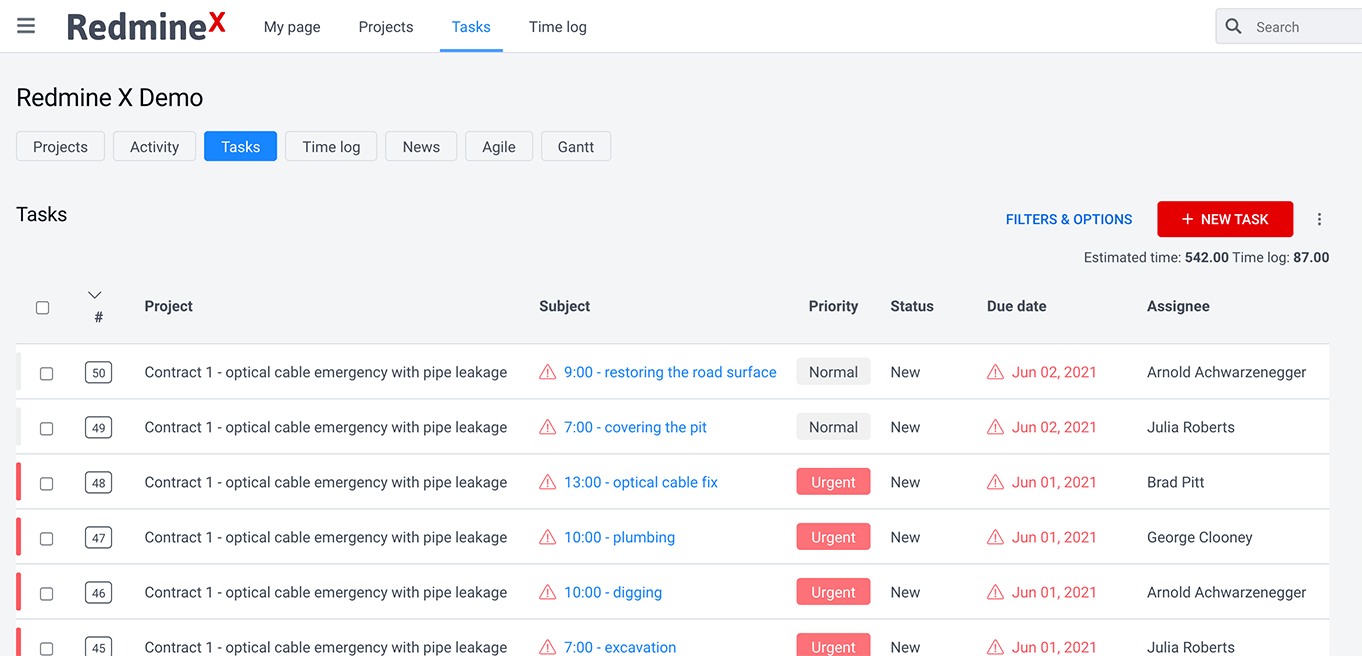Open task 13:00 - optical cable fix
Screen dimensions: 1362x656
tap(641, 482)
